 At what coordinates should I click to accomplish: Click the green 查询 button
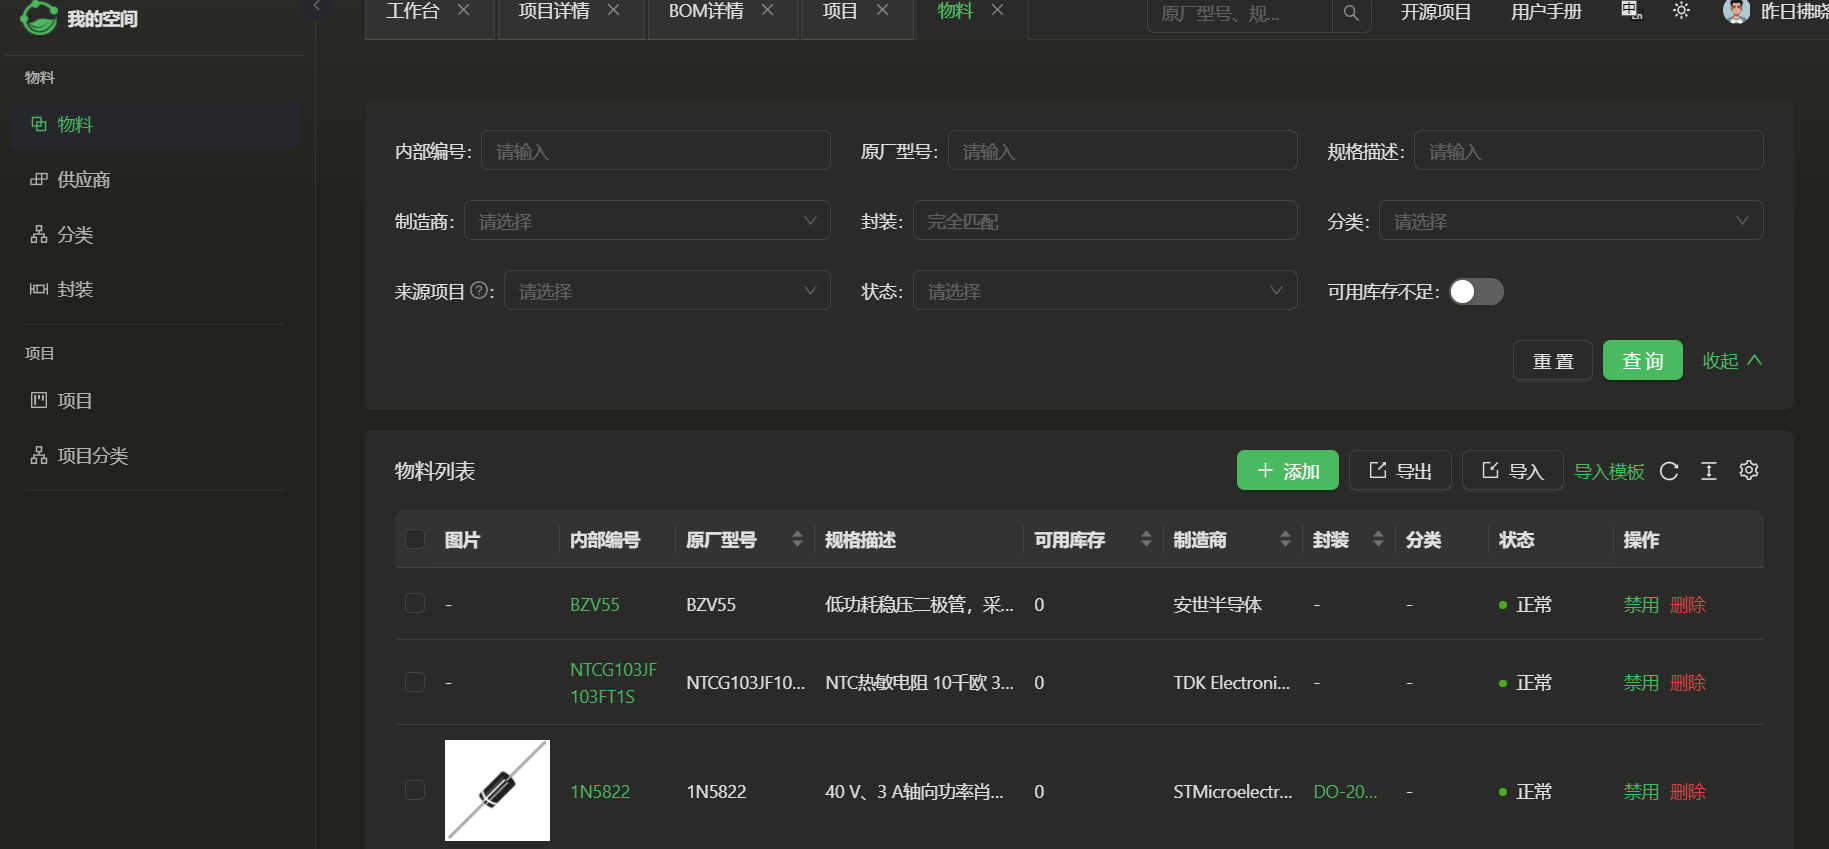1642,361
